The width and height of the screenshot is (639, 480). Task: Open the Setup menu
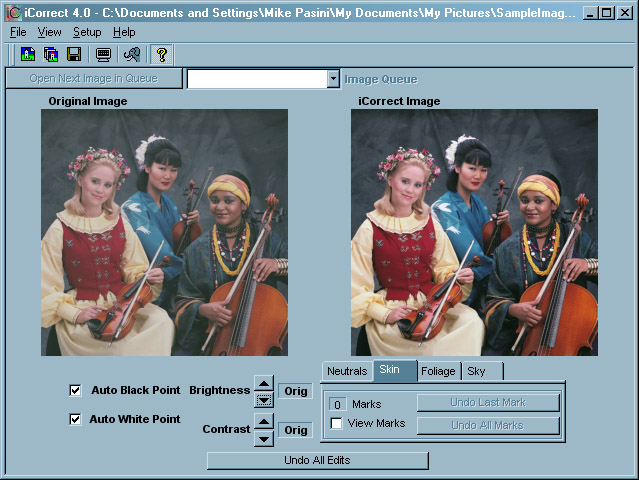87,32
